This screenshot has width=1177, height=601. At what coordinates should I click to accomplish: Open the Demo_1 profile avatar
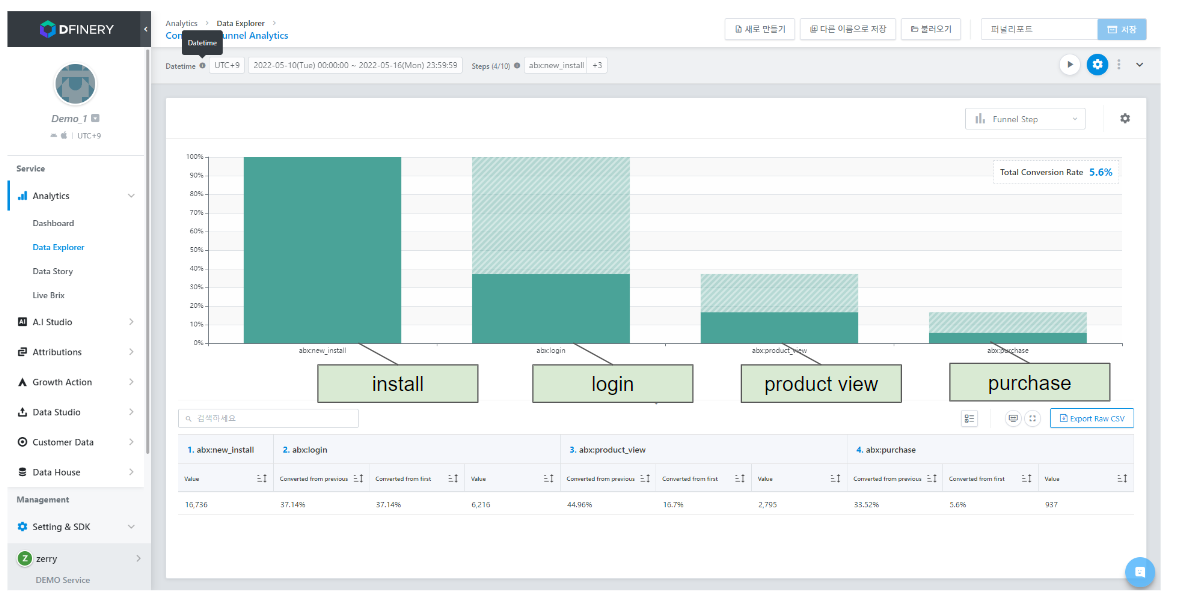coord(75,85)
